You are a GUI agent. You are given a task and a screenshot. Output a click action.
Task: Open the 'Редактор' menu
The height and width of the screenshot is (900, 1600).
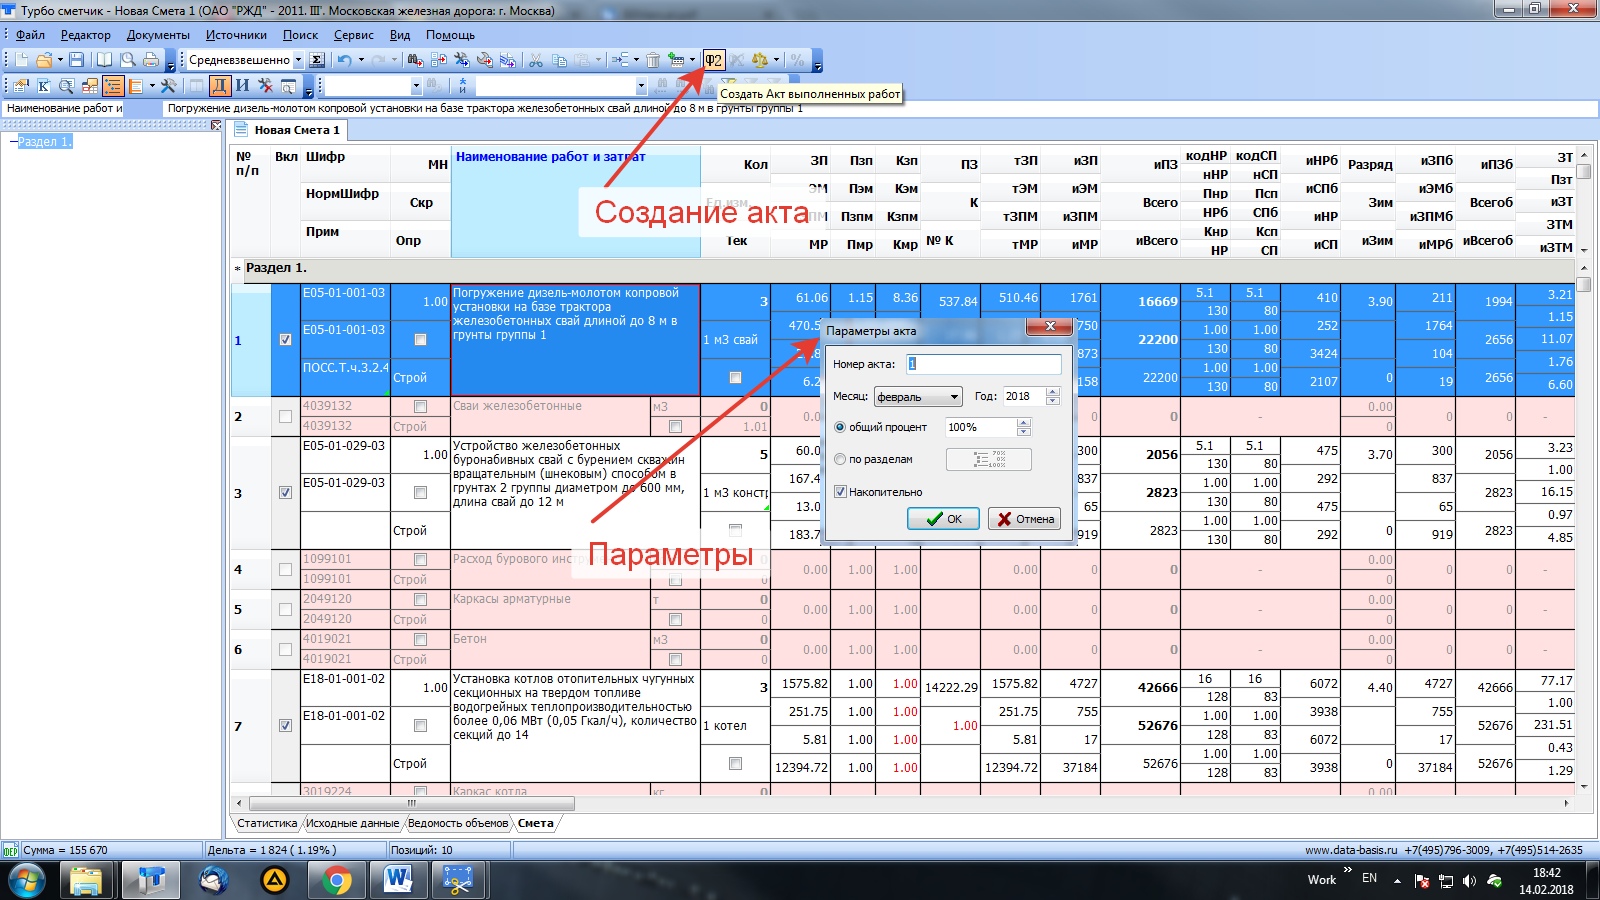point(85,35)
